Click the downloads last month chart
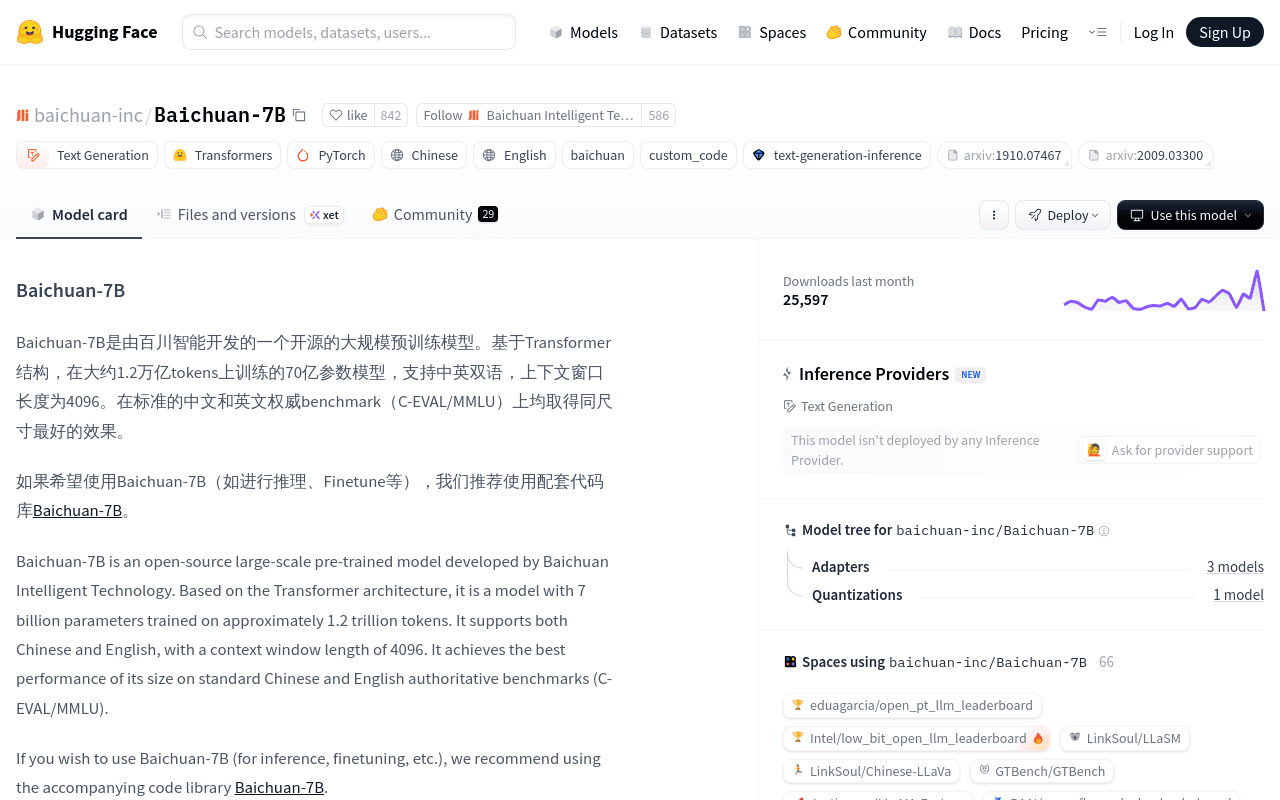Image resolution: width=1280 pixels, height=800 pixels. tap(1164, 290)
